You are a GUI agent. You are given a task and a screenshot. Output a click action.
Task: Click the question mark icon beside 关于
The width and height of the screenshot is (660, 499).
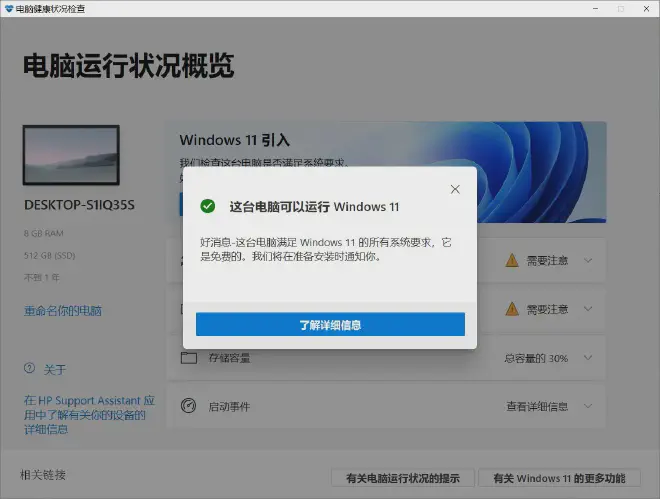(29, 368)
